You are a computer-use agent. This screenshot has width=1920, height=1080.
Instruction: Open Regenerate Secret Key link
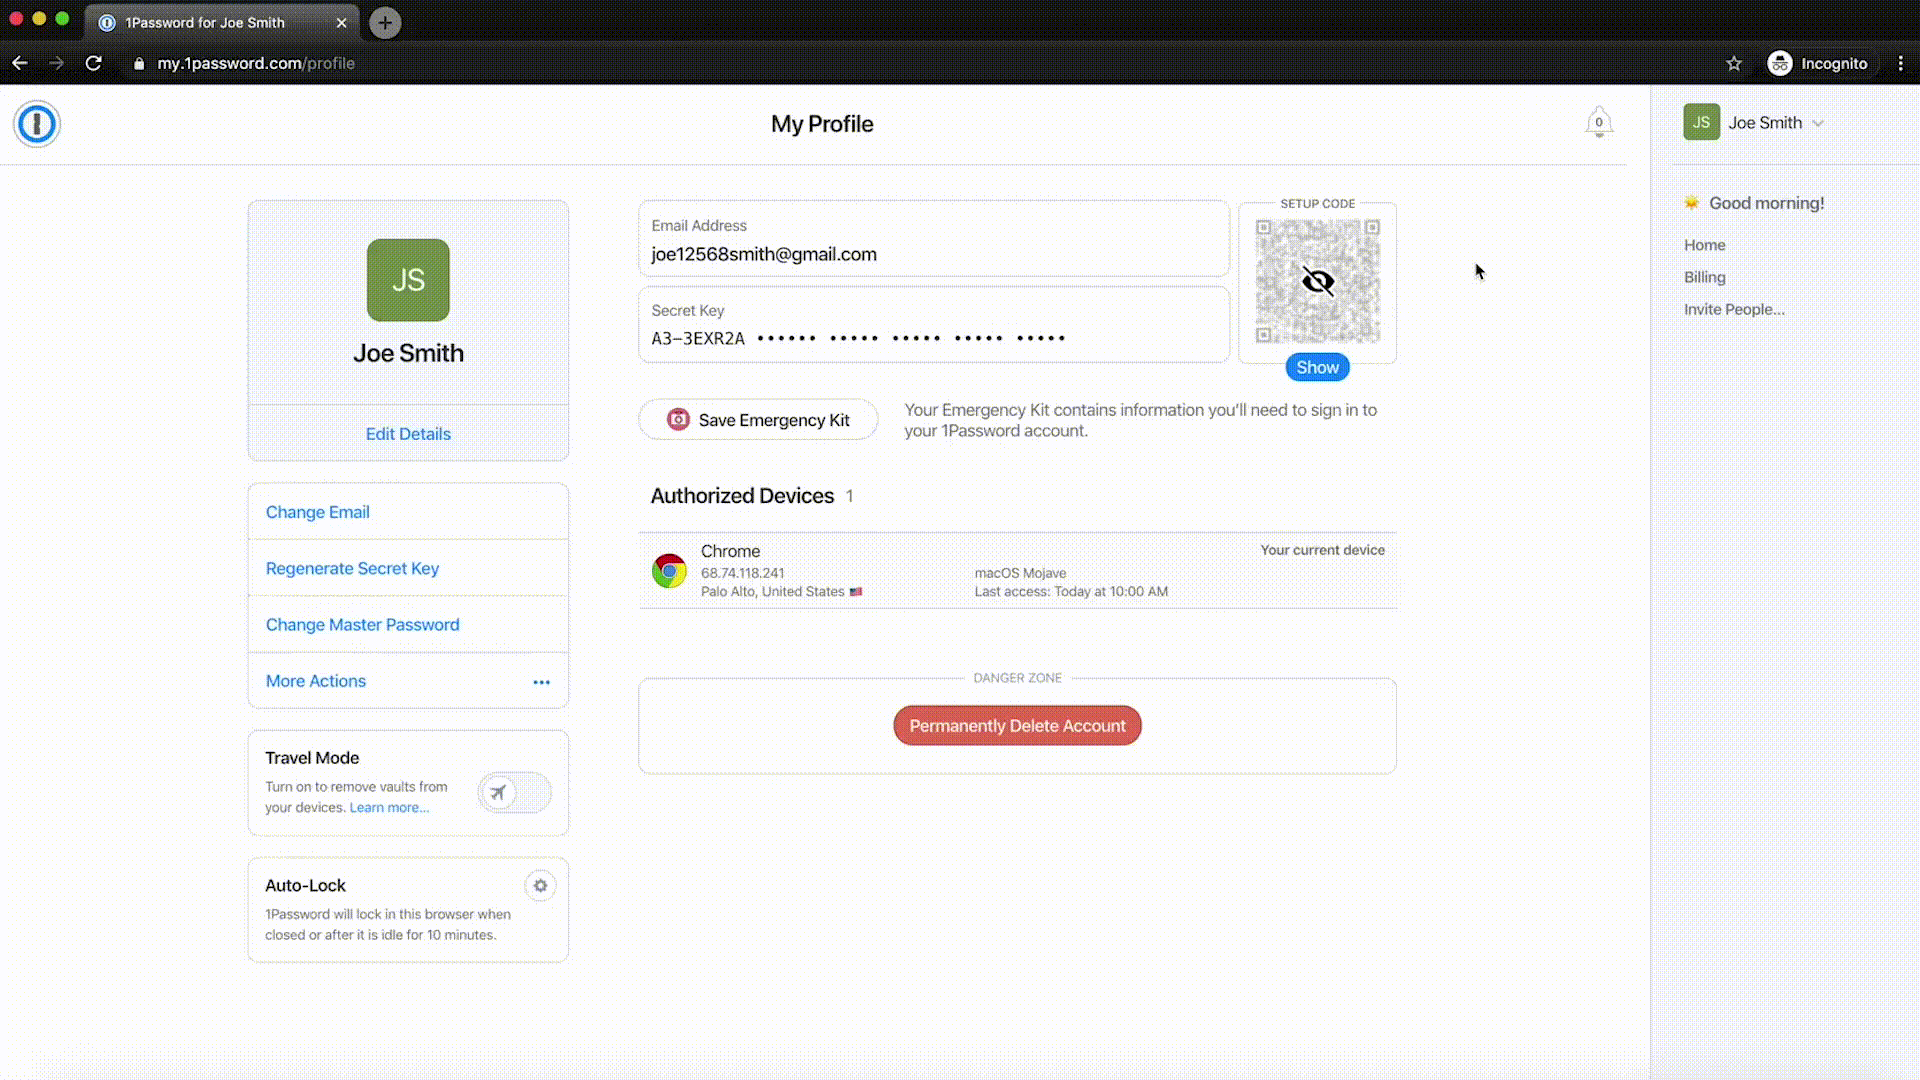[352, 568]
